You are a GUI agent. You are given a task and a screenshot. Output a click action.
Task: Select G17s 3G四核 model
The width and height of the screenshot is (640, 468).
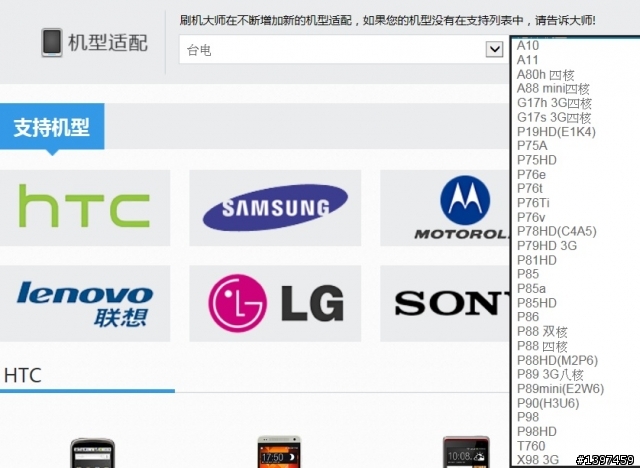click(554, 118)
